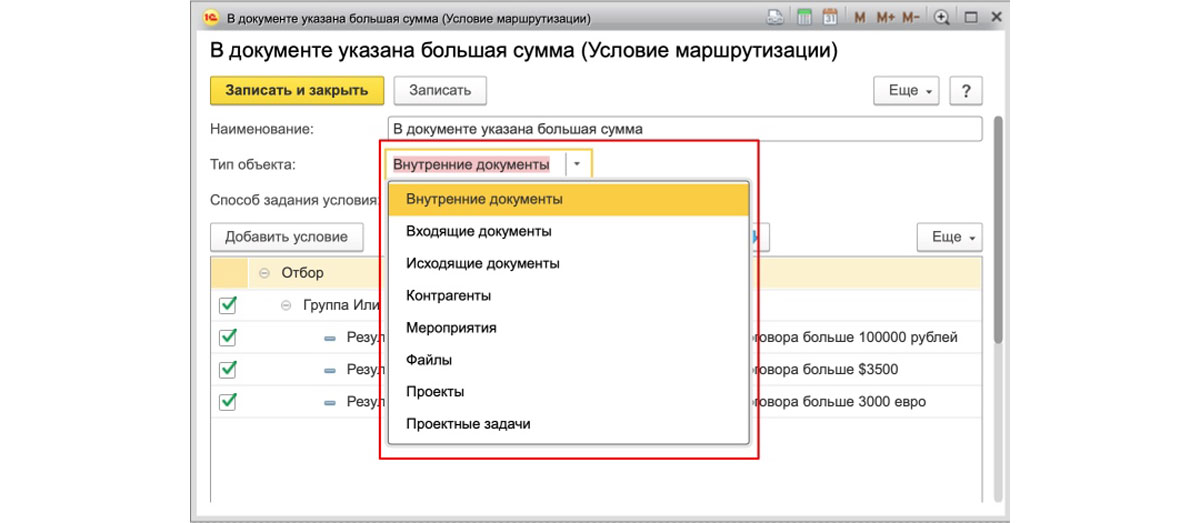
Task: Click the M+ memory add button
Action: pyautogui.click(x=885, y=18)
